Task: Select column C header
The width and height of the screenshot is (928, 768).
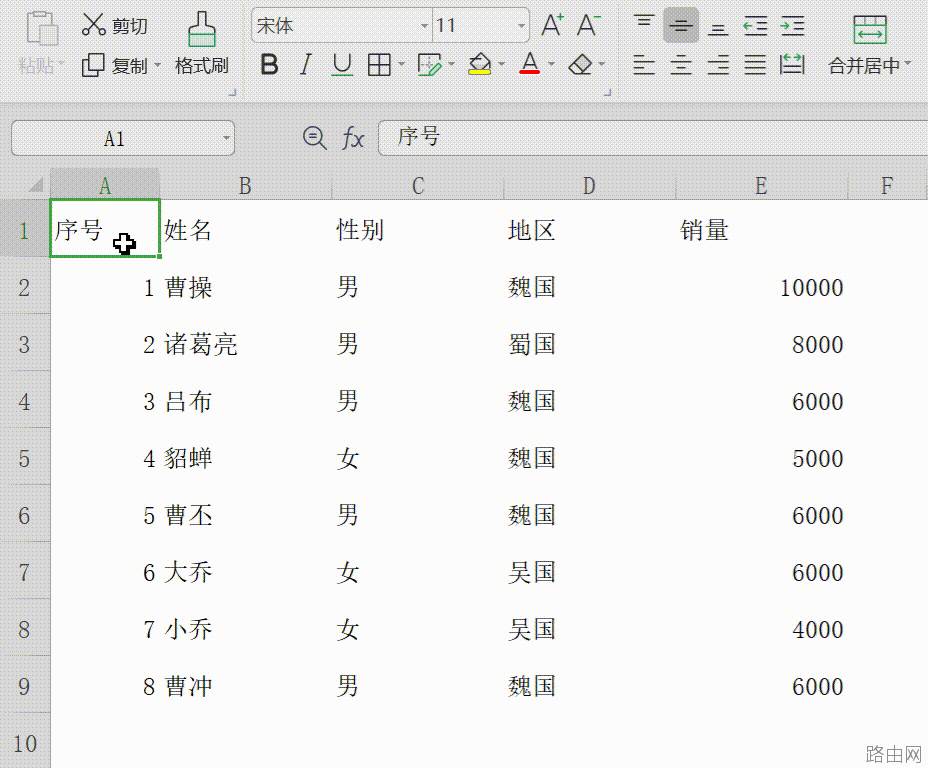Action: [x=418, y=185]
